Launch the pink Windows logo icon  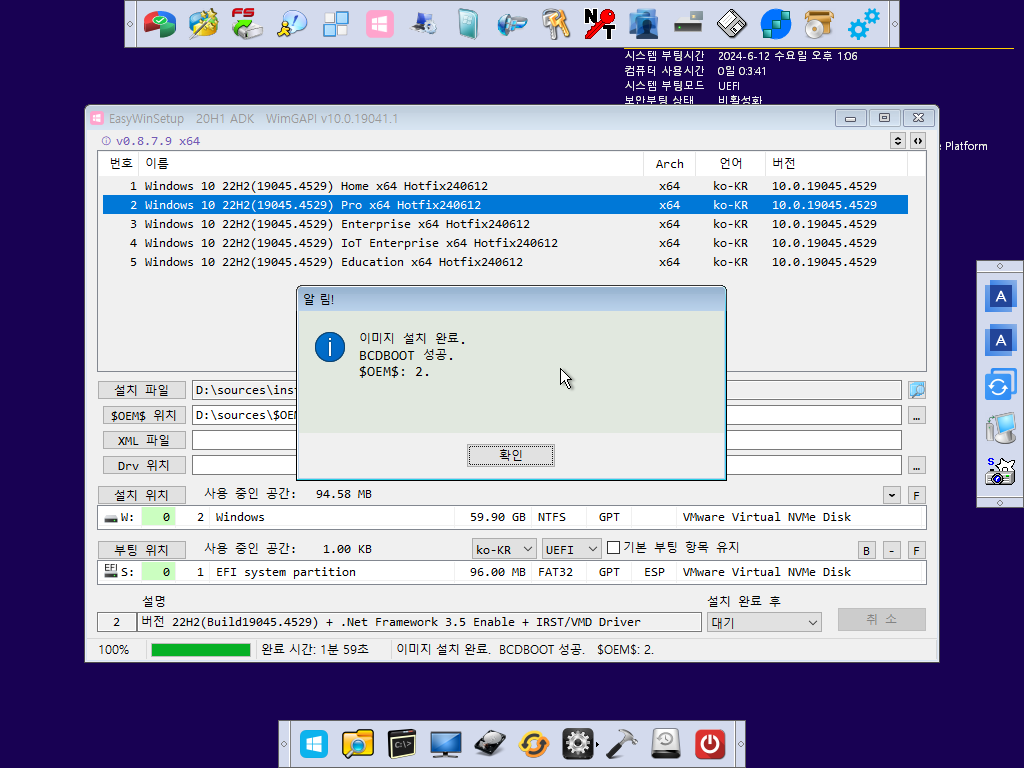[379, 24]
